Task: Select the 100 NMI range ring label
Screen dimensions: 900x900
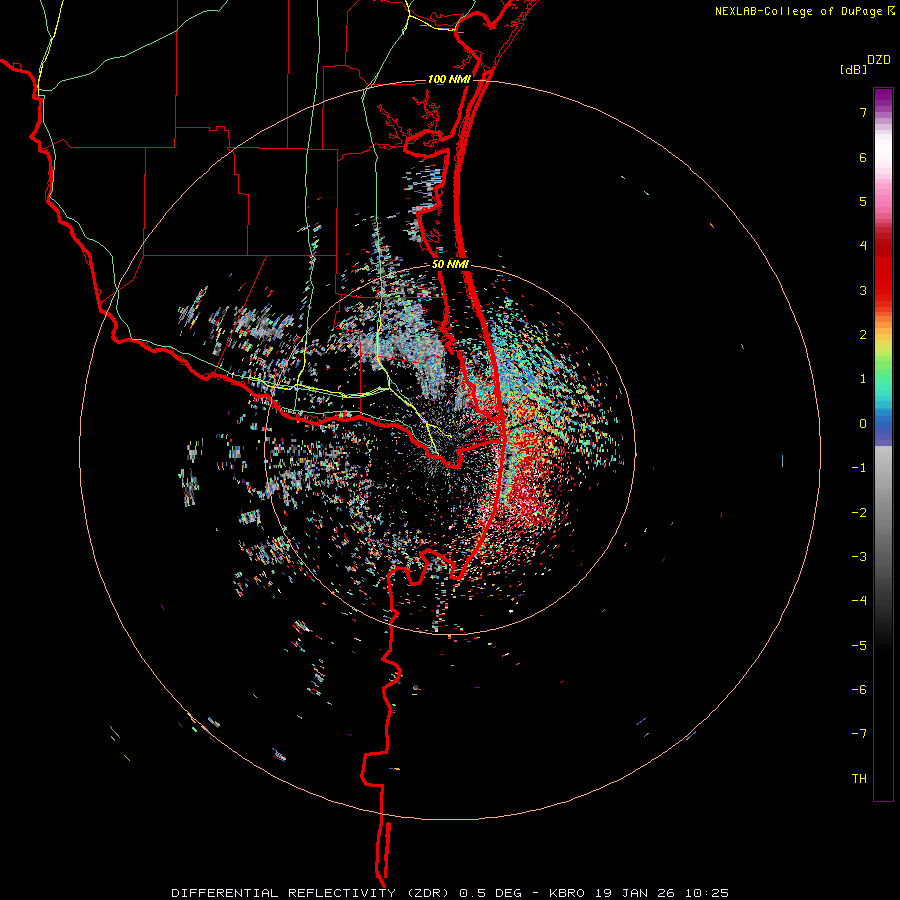Action: pos(449,79)
